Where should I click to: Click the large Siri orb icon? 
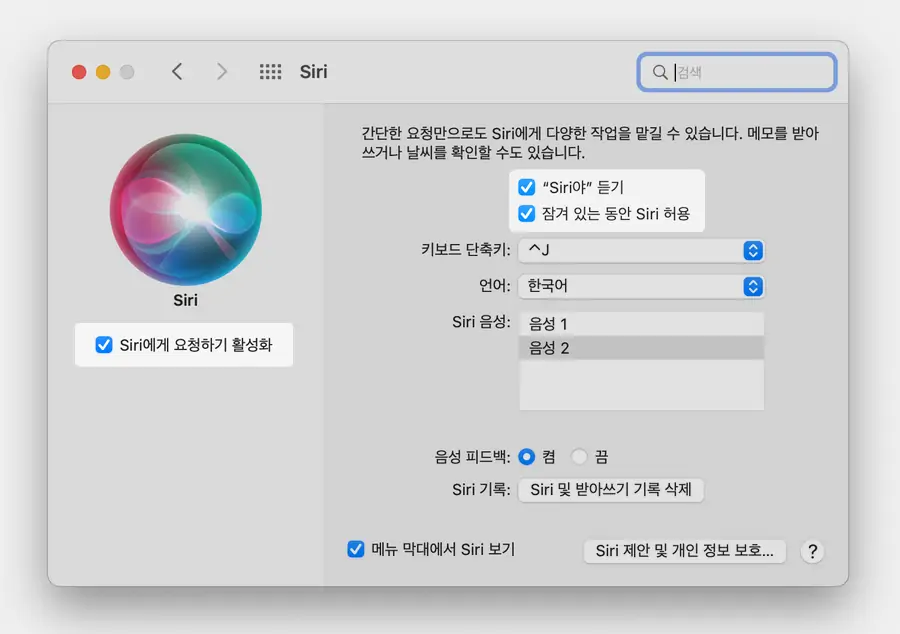pyautogui.click(x=185, y=209)
